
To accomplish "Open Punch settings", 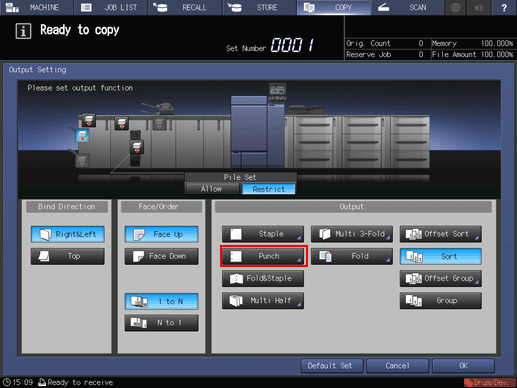I will click(x=263, y=256).
